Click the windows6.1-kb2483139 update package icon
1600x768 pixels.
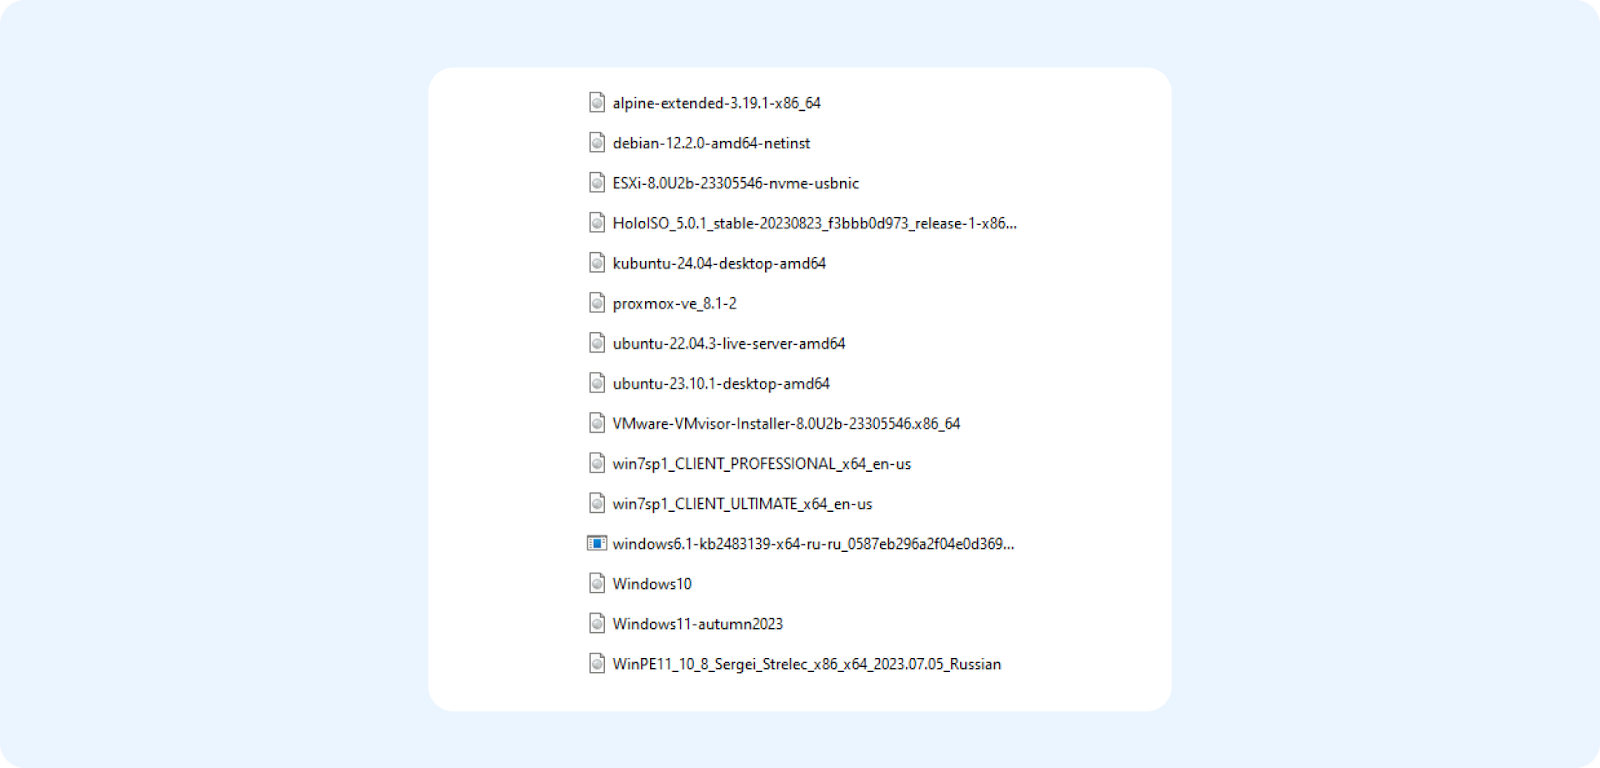[x=597, y=543]
